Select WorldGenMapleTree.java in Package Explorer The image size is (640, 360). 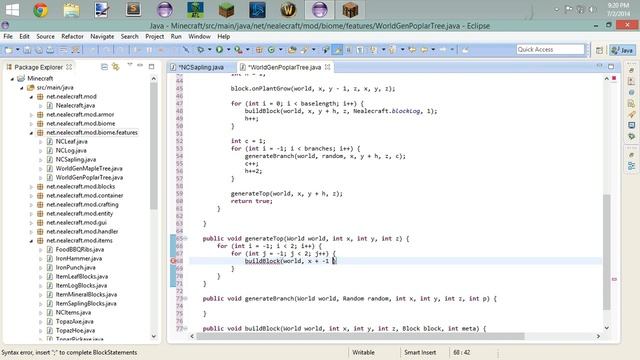pyautogui.click(x=89, y=169)
